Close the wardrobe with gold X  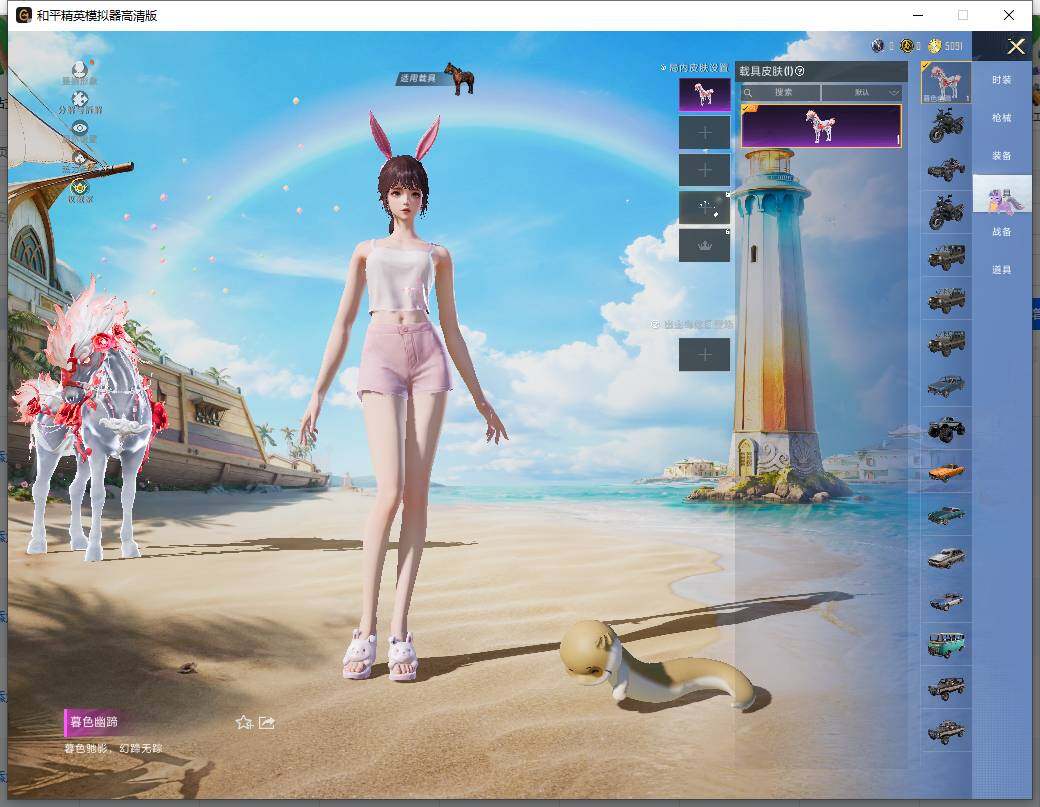point(1015,46)
